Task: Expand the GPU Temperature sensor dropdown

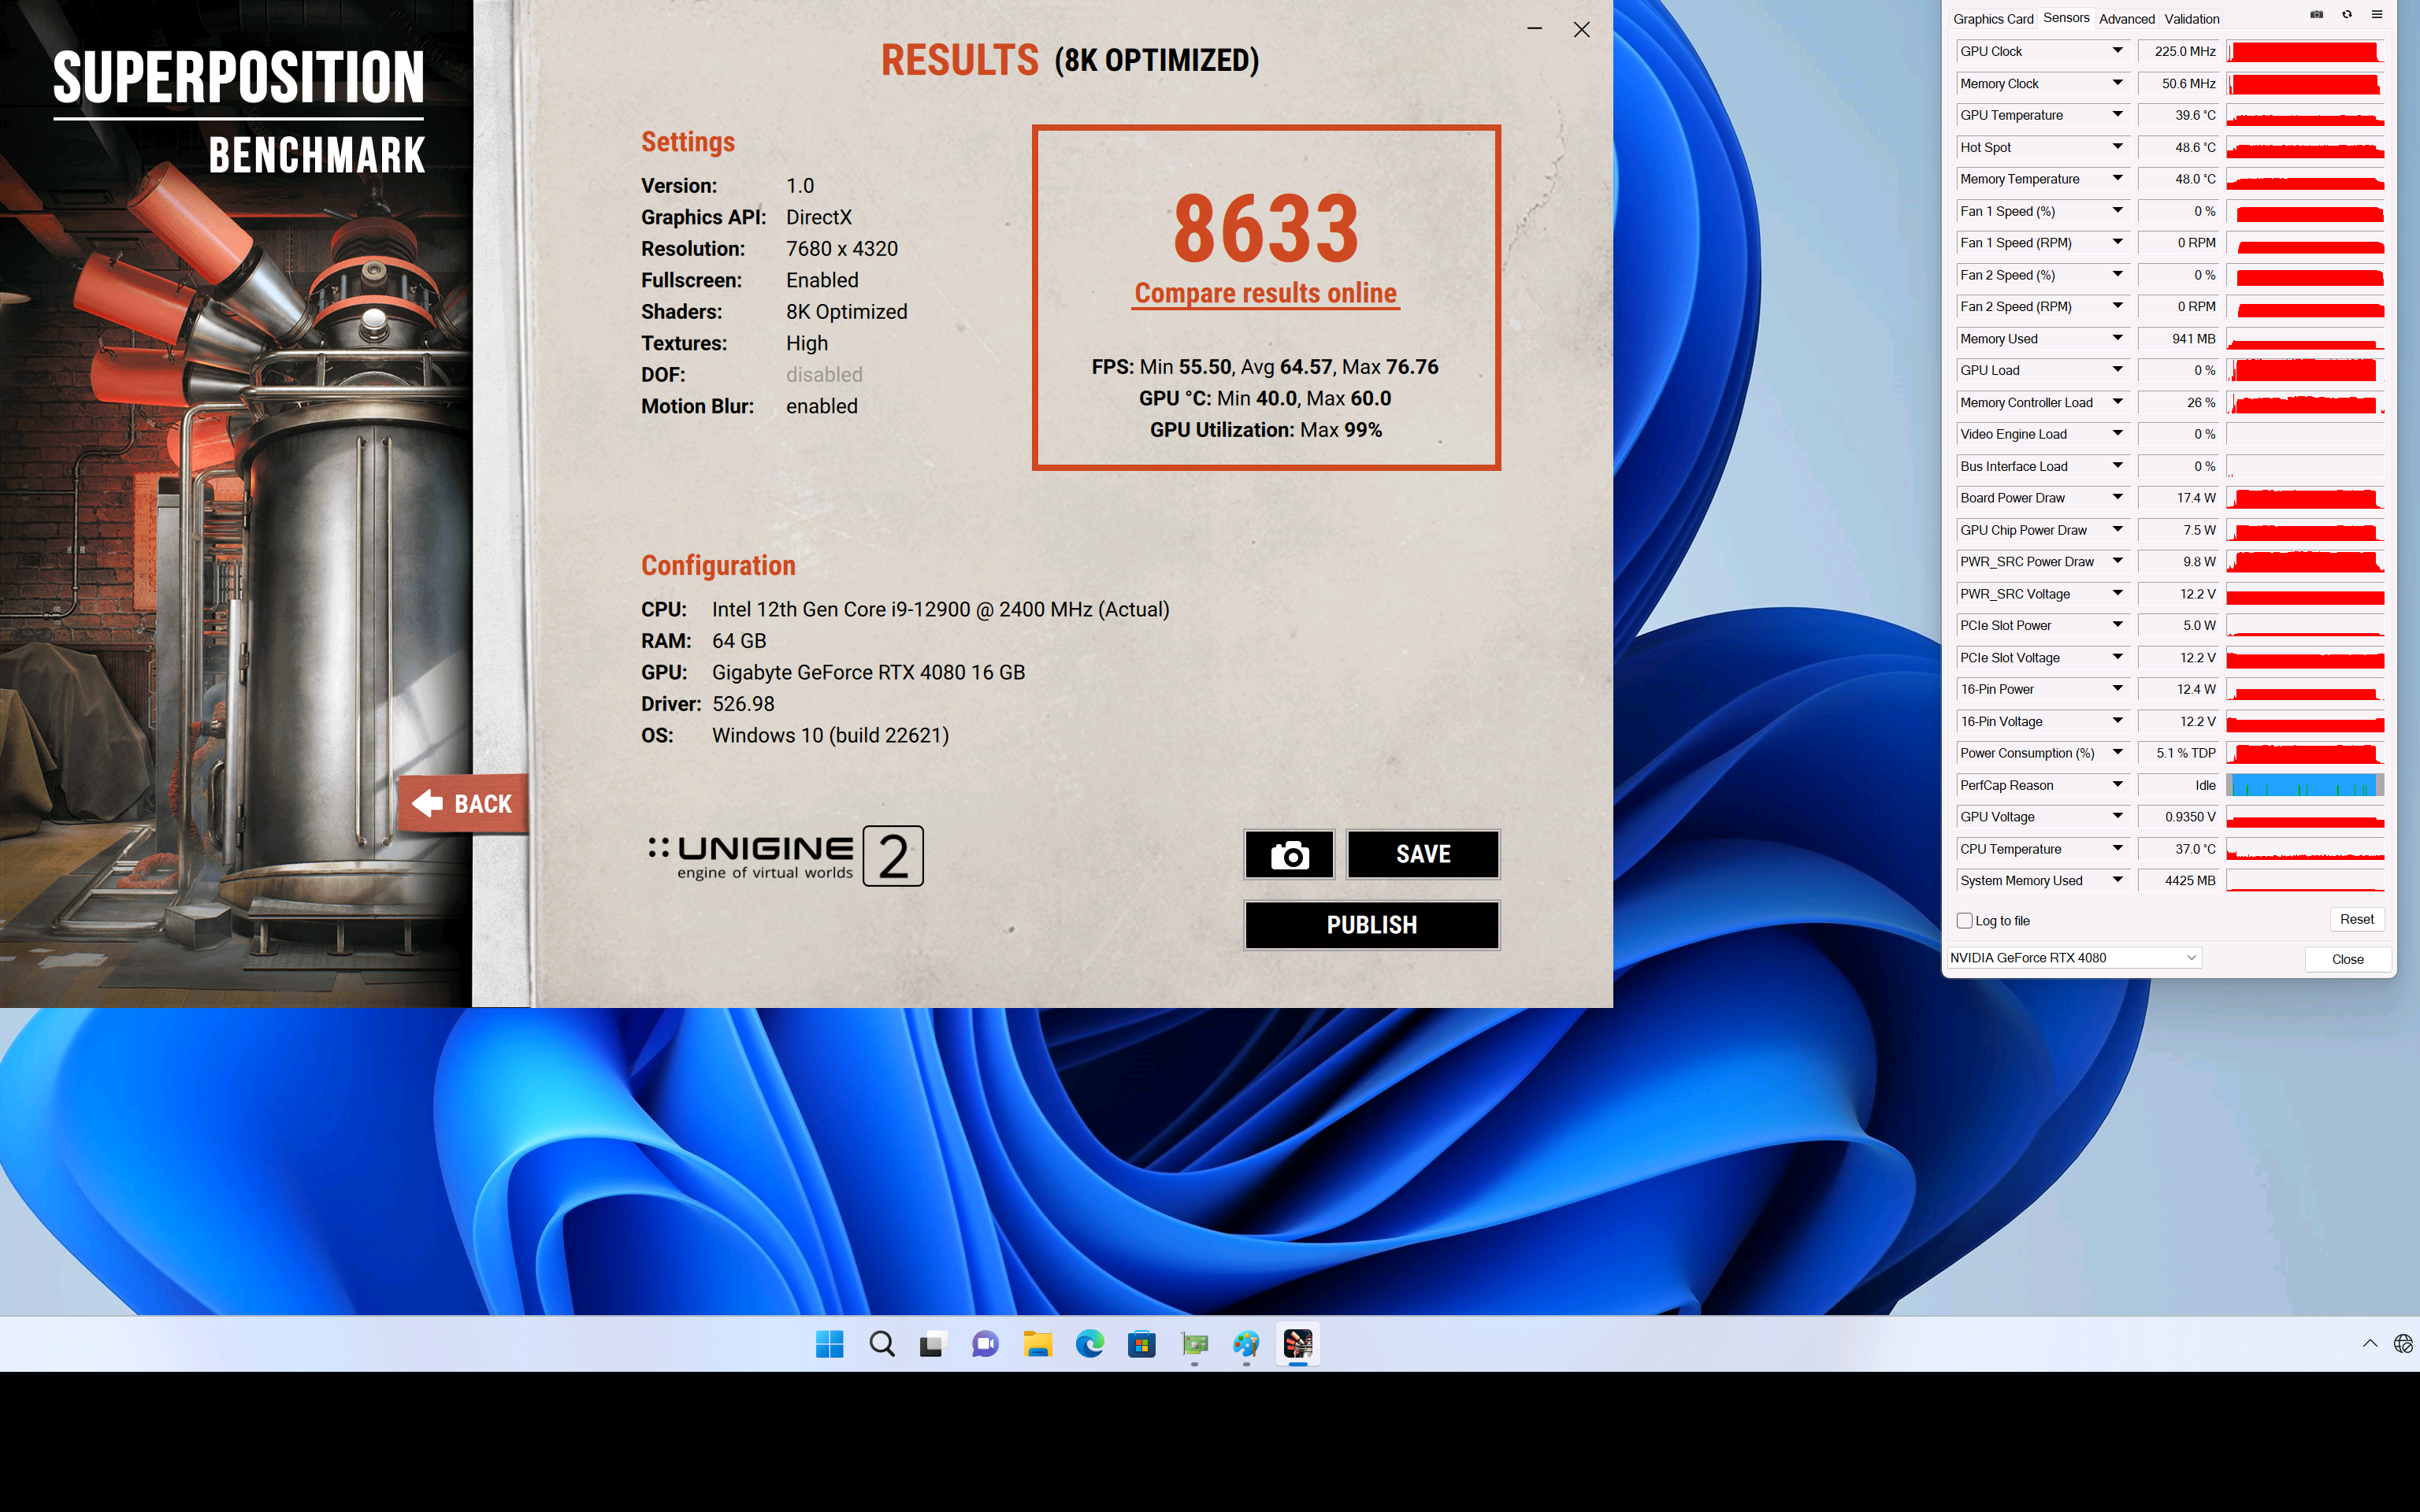Action: click(x=2117, y=115)
